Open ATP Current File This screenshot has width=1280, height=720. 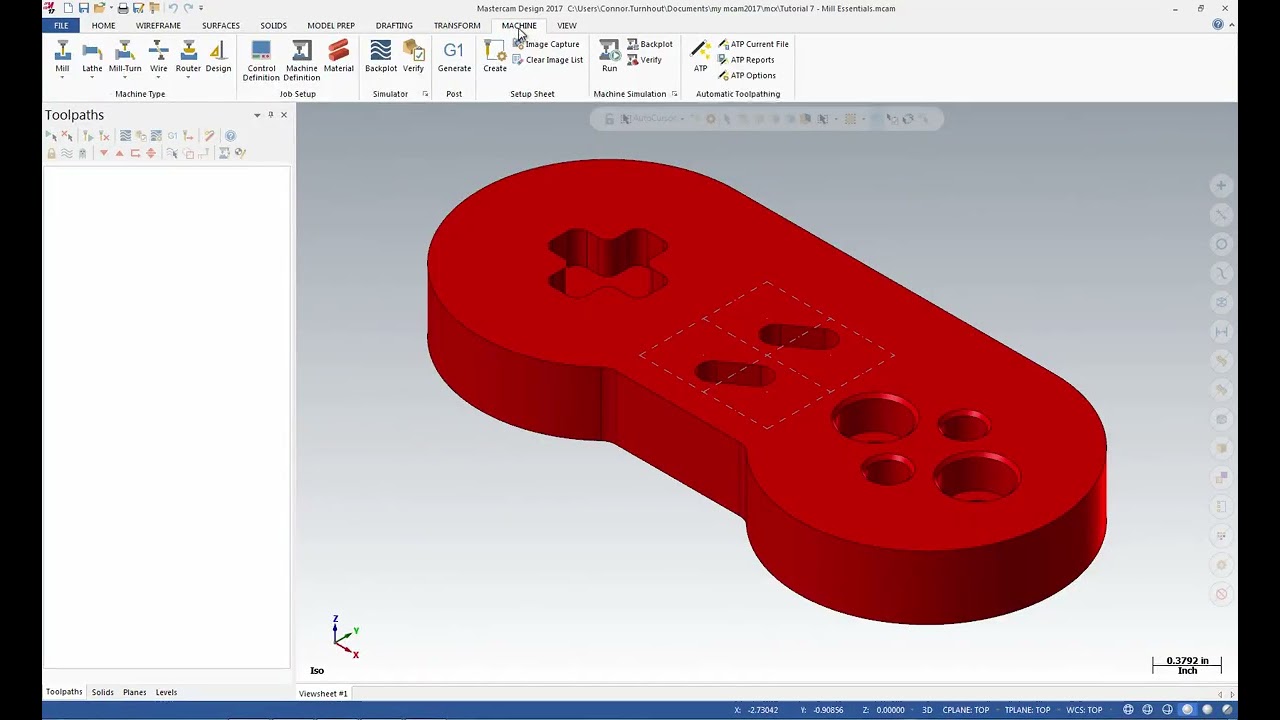click(x=754, y=44)
